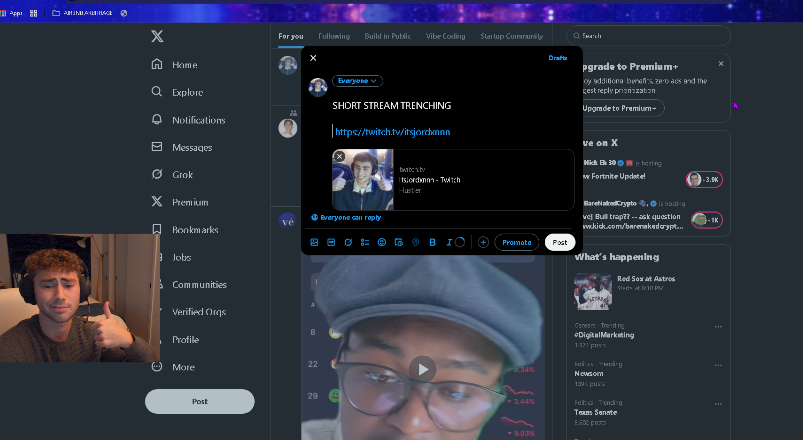Open the Newsom trending topic

tap(589, 373)
